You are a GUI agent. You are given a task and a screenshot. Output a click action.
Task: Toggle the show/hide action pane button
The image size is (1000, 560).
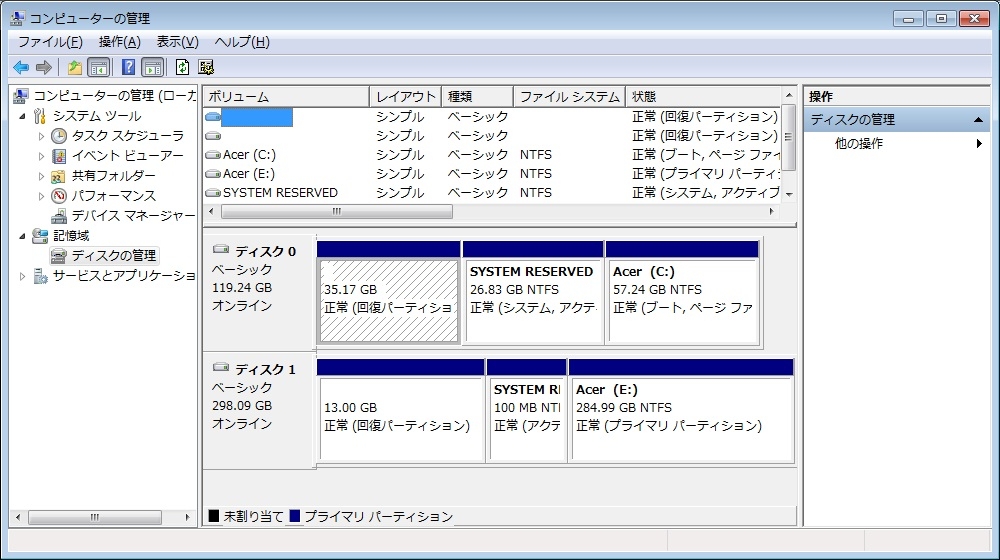tap(152, 67)
